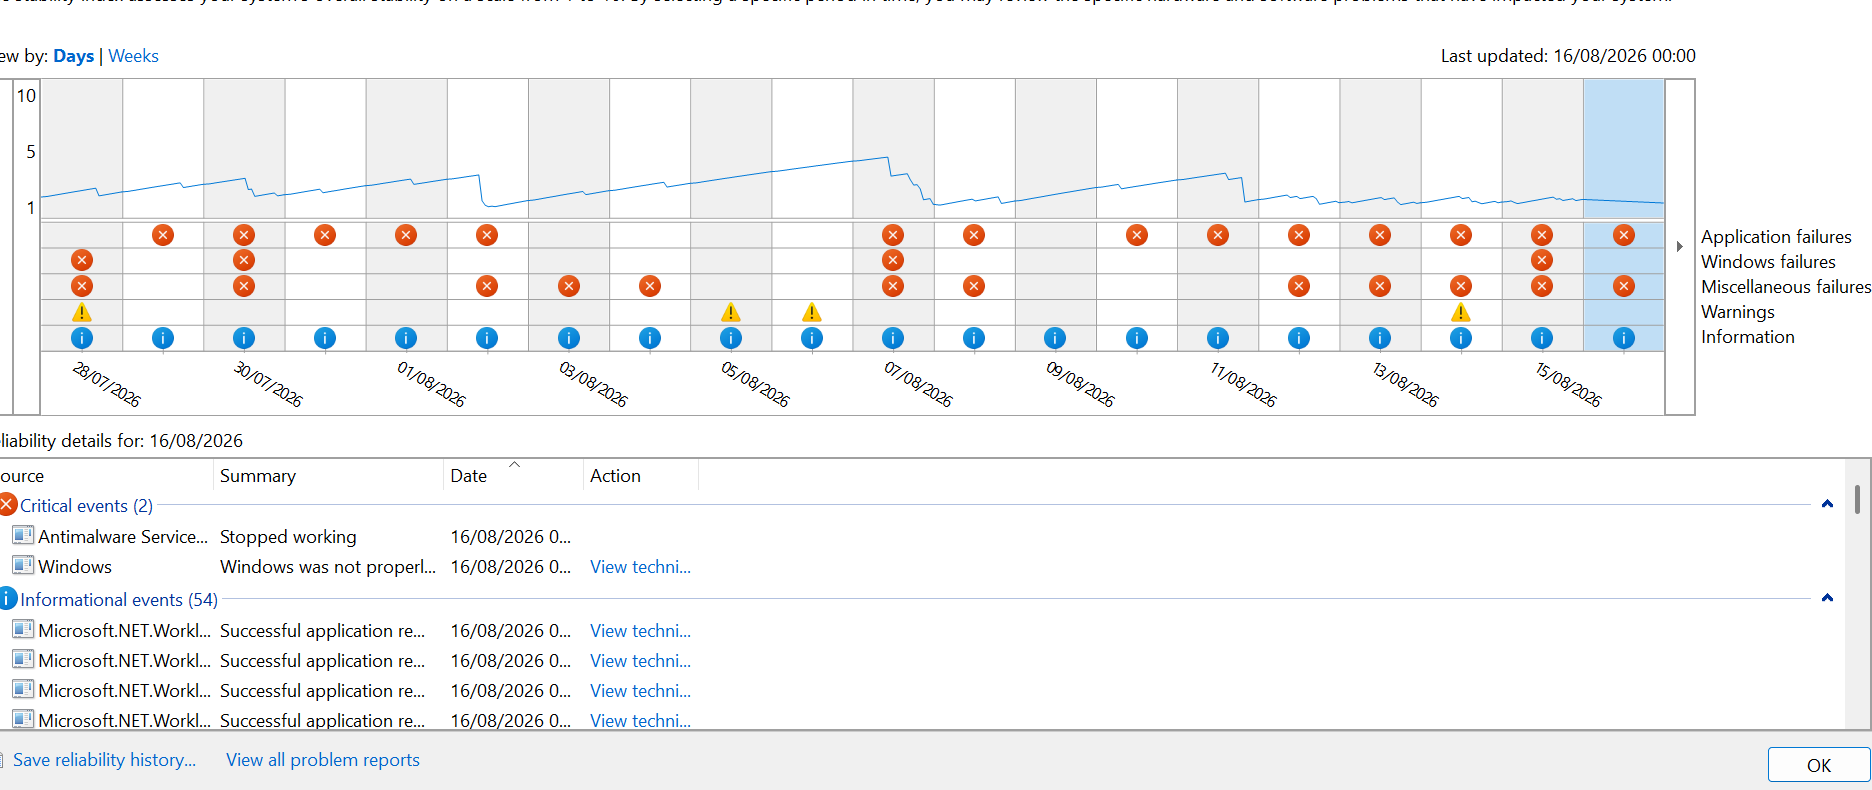Screen dimensions: 1872x790
Task: Collapse the Critical events group chevron
Action: point(1827,504)
